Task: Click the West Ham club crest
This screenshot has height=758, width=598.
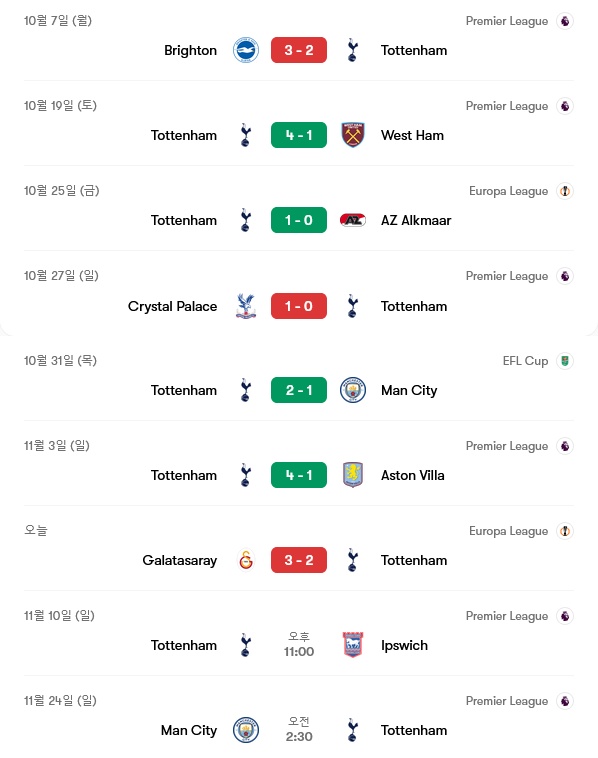Action: tap(353, 135)
